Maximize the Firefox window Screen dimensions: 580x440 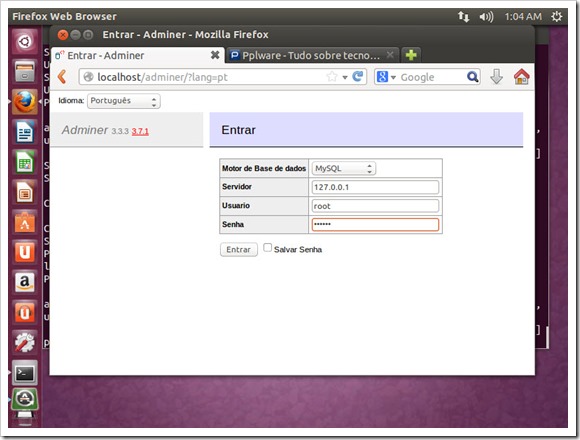[88, 35]
